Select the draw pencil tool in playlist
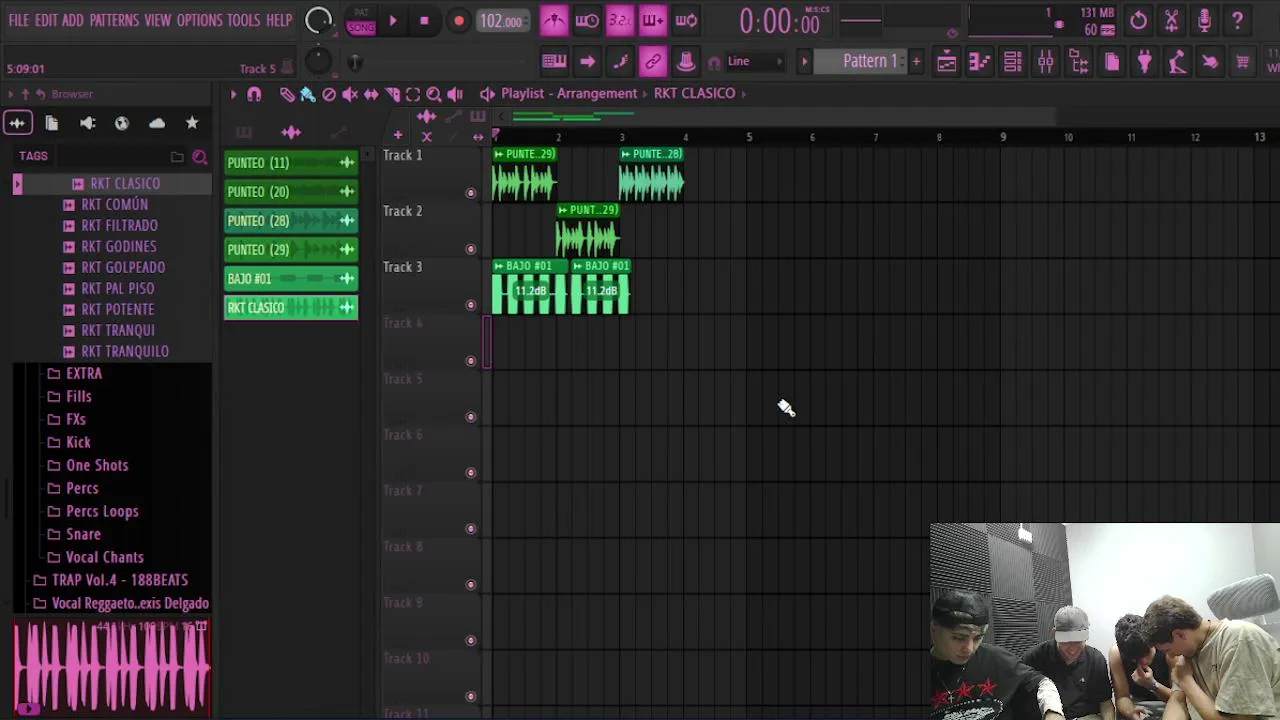The width and height of the screenshot is (1280, 720). coord(287,94)
